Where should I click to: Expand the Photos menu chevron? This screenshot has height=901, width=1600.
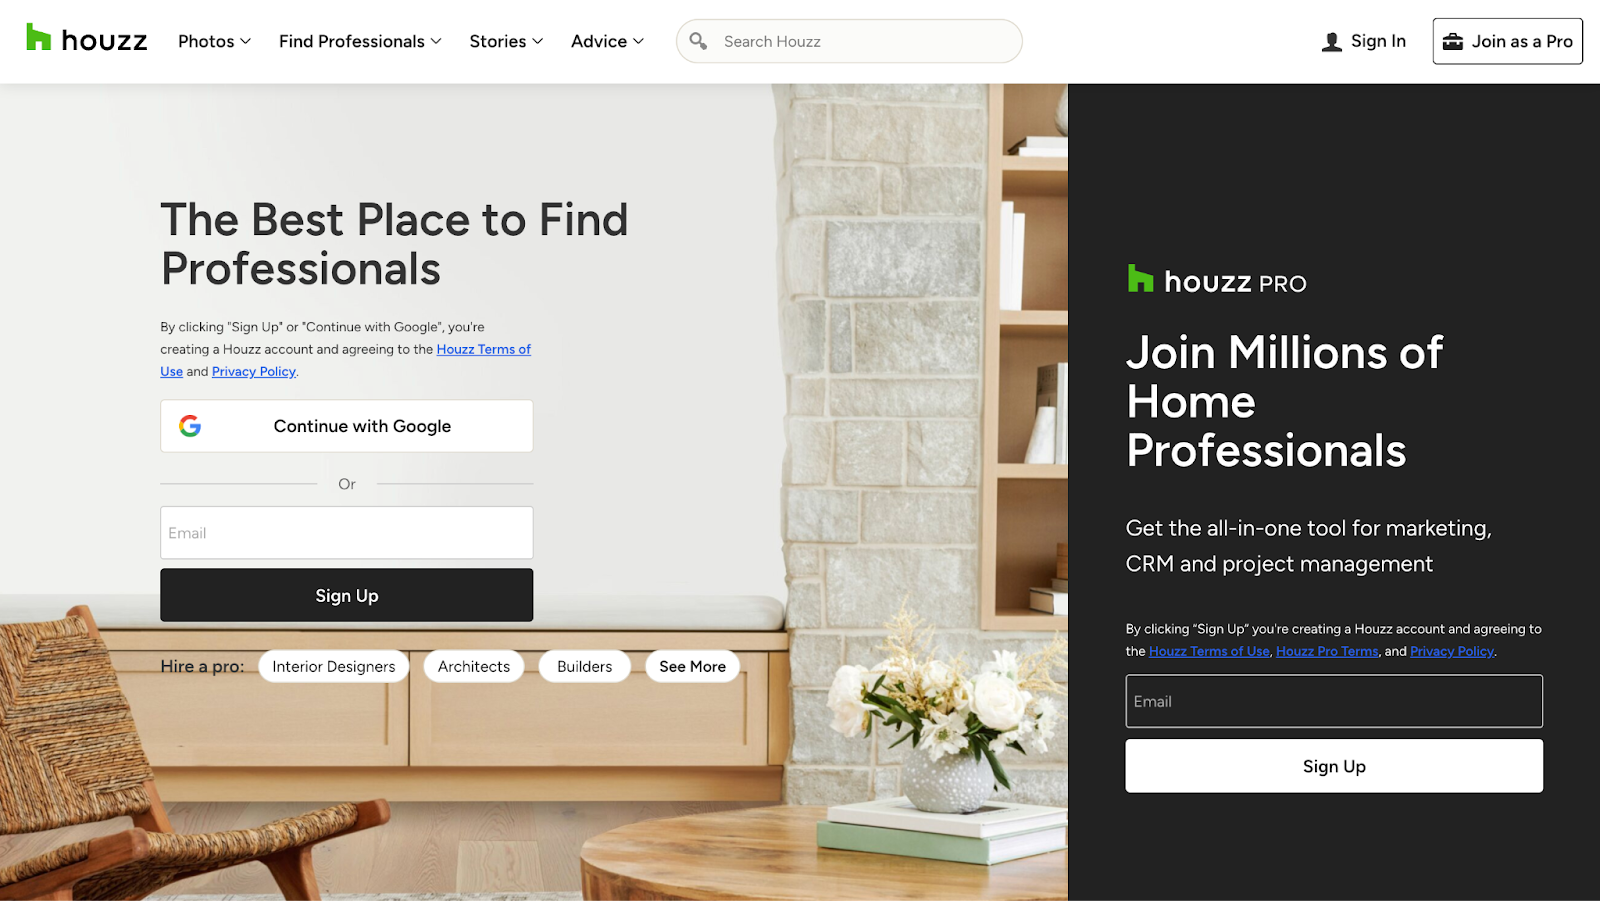[245, 41]
